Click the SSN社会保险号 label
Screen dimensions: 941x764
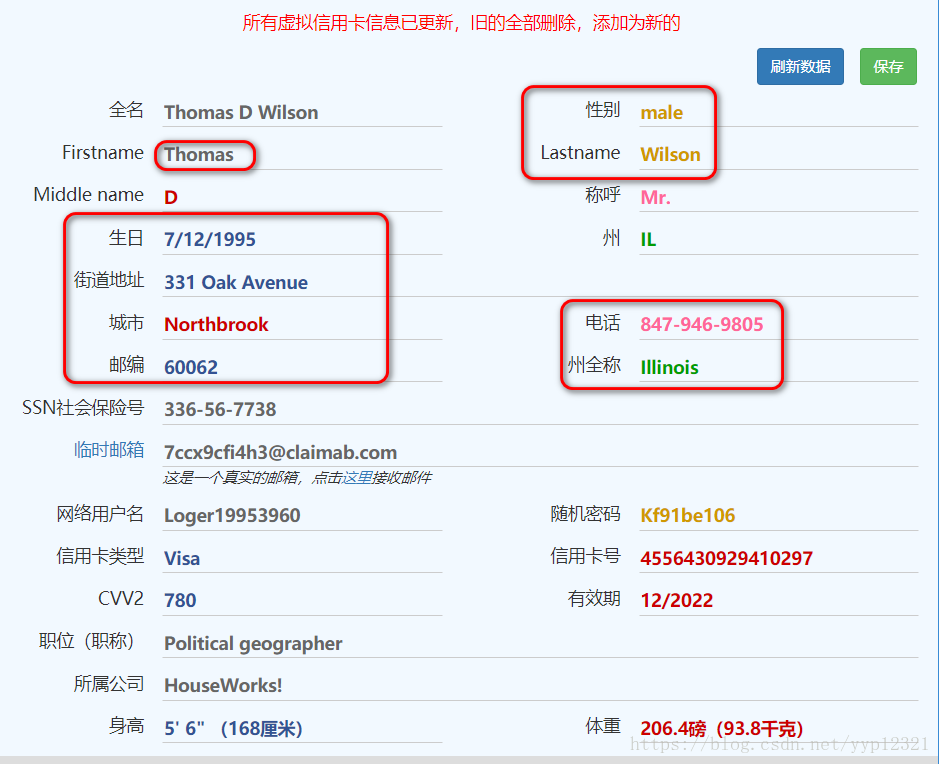pyautogui.click(x=83, y=408)
